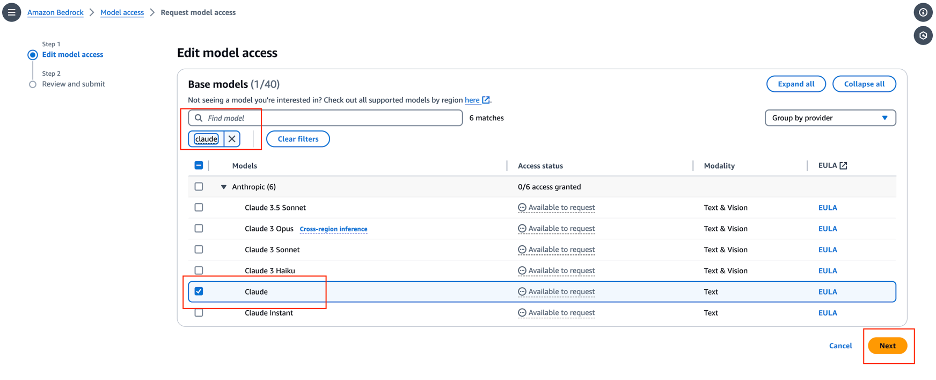Check the Claude 3.5 Sonnet checkbox

click(199, 208)
